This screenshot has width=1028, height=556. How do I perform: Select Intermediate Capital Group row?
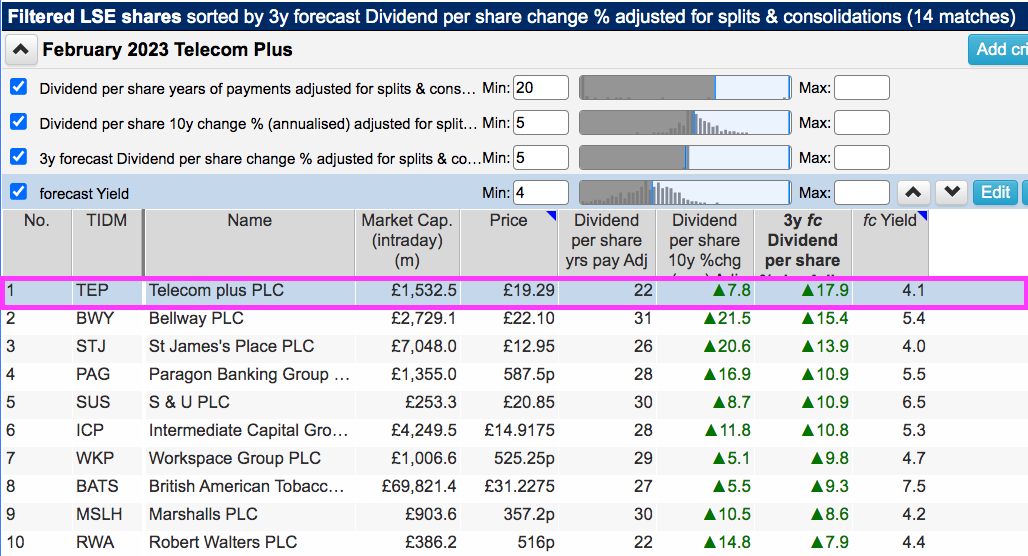click(248, 431)
